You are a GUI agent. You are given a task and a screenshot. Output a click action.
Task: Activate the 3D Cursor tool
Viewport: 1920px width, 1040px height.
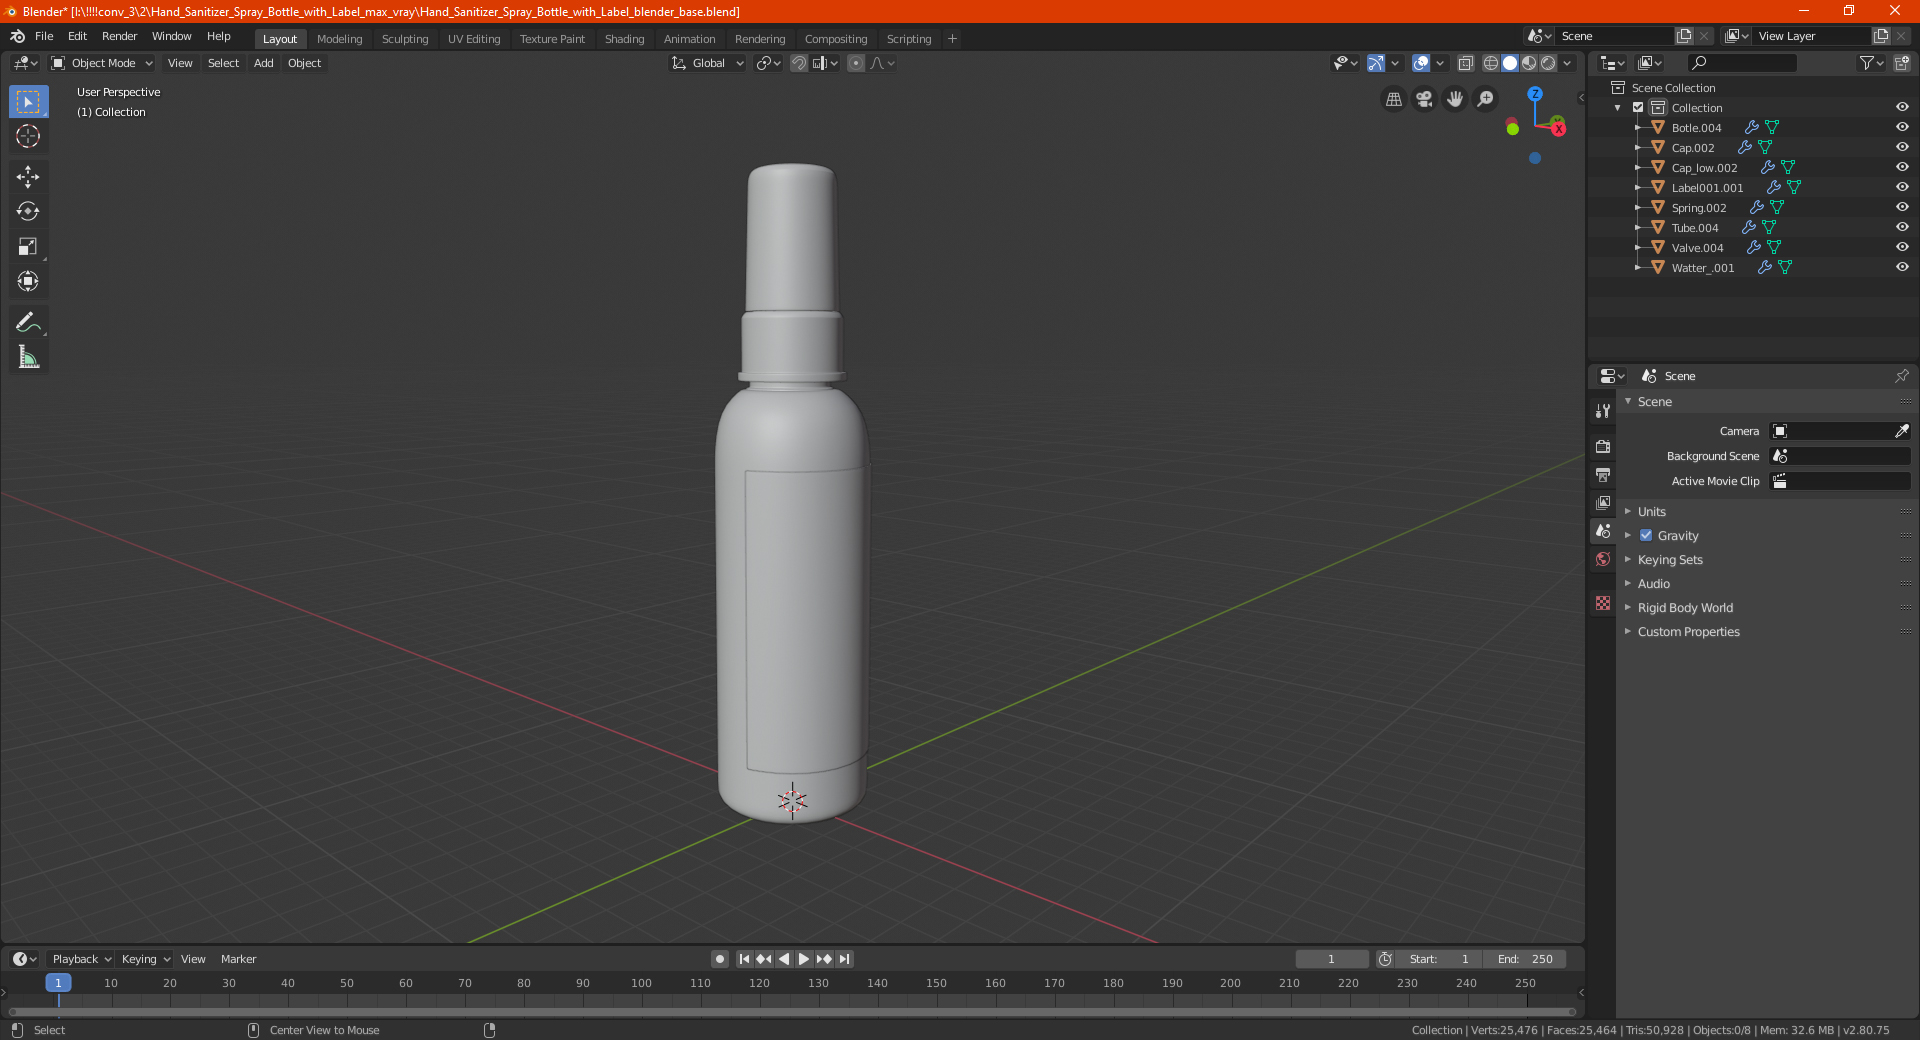click(x=28, y=137)
